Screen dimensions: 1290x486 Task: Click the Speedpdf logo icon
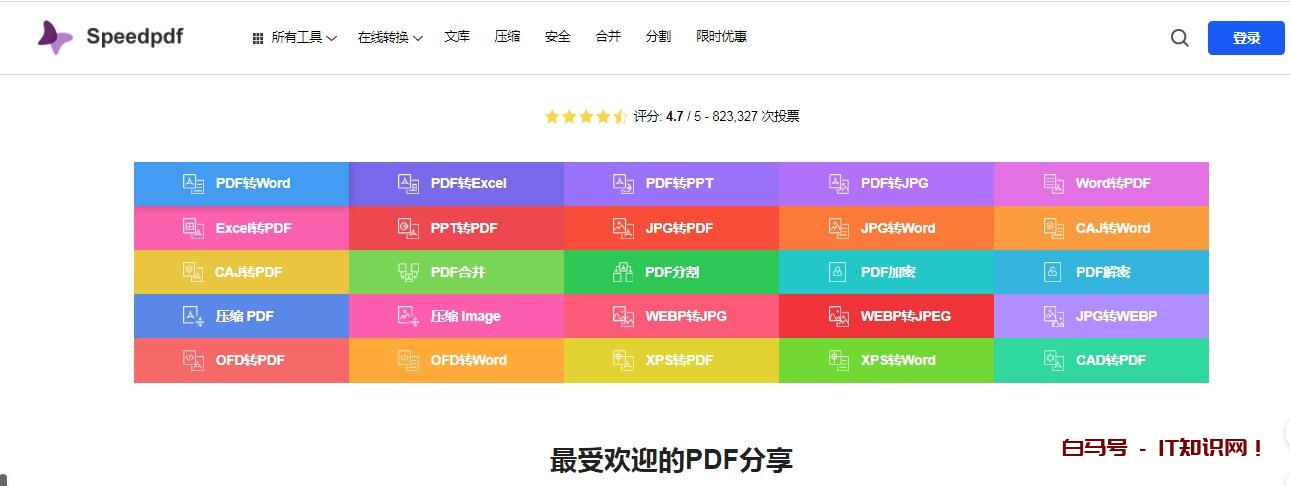(x=55, y=37)
